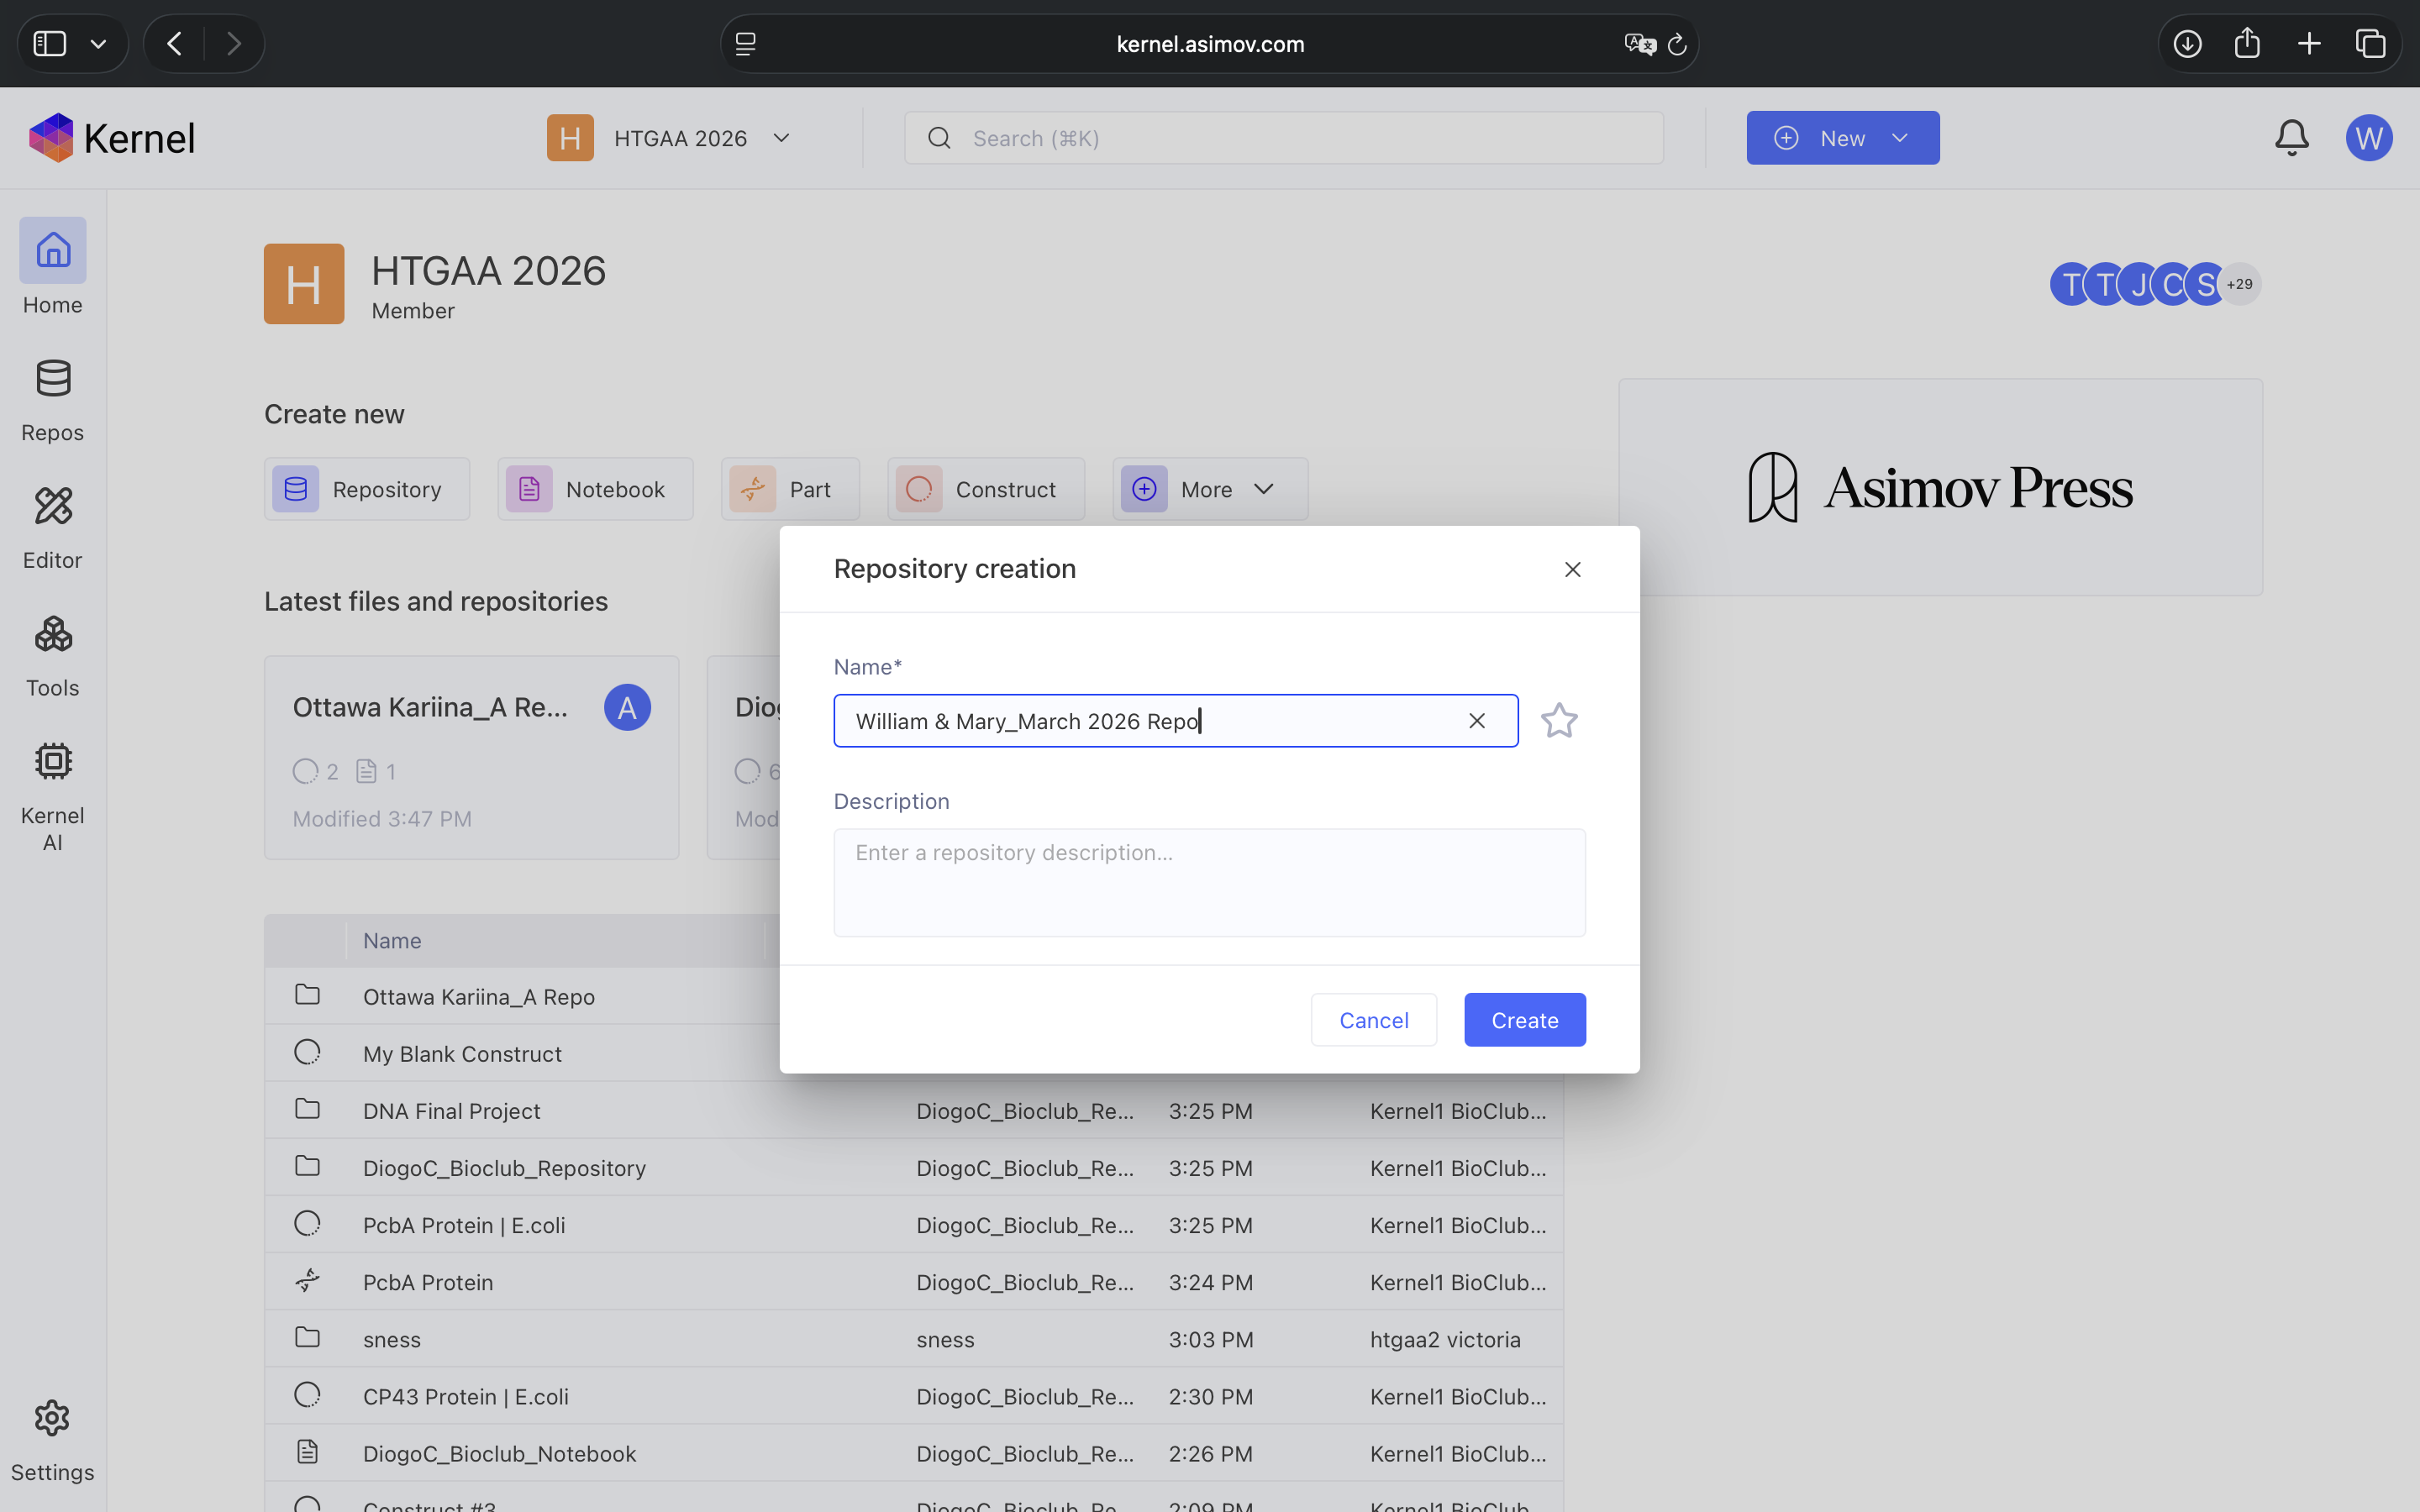Clear the repository name field
Screen dimensions: 2420x1512
click(1477, 721)
